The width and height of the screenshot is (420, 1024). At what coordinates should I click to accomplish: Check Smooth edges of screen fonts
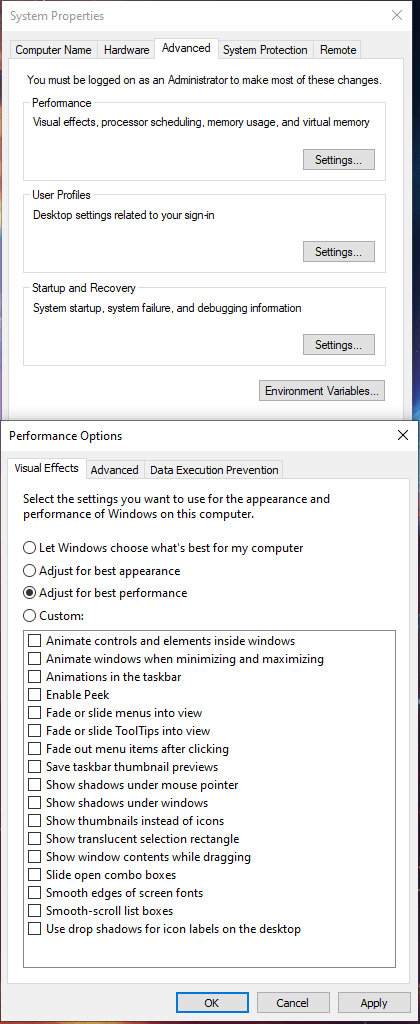34,893
